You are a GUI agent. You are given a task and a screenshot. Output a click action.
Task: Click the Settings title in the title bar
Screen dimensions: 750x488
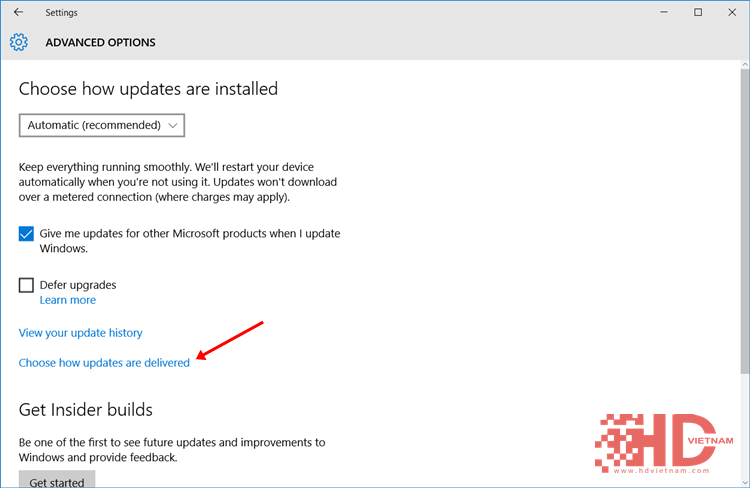61,13
